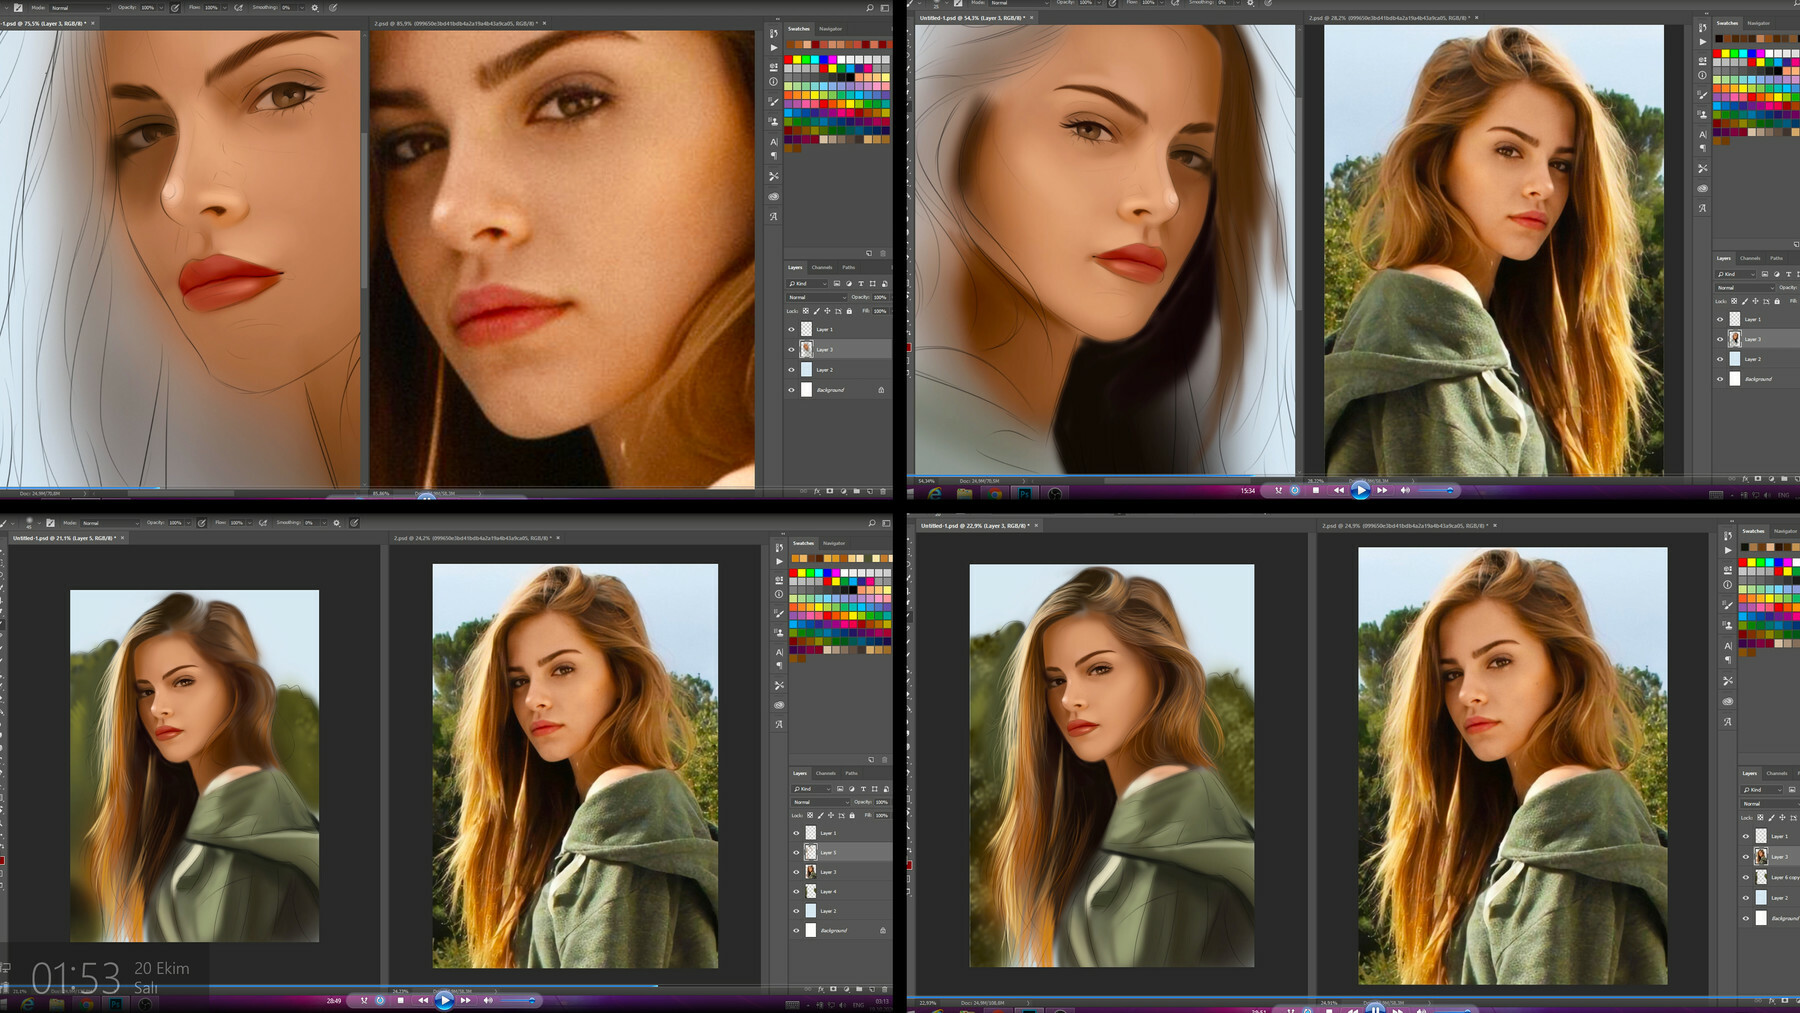The height and width of the screenshot is (1013, 1800).
Task: Add layer style (fx) in top-left Layers panel
Action: point(817,491)
